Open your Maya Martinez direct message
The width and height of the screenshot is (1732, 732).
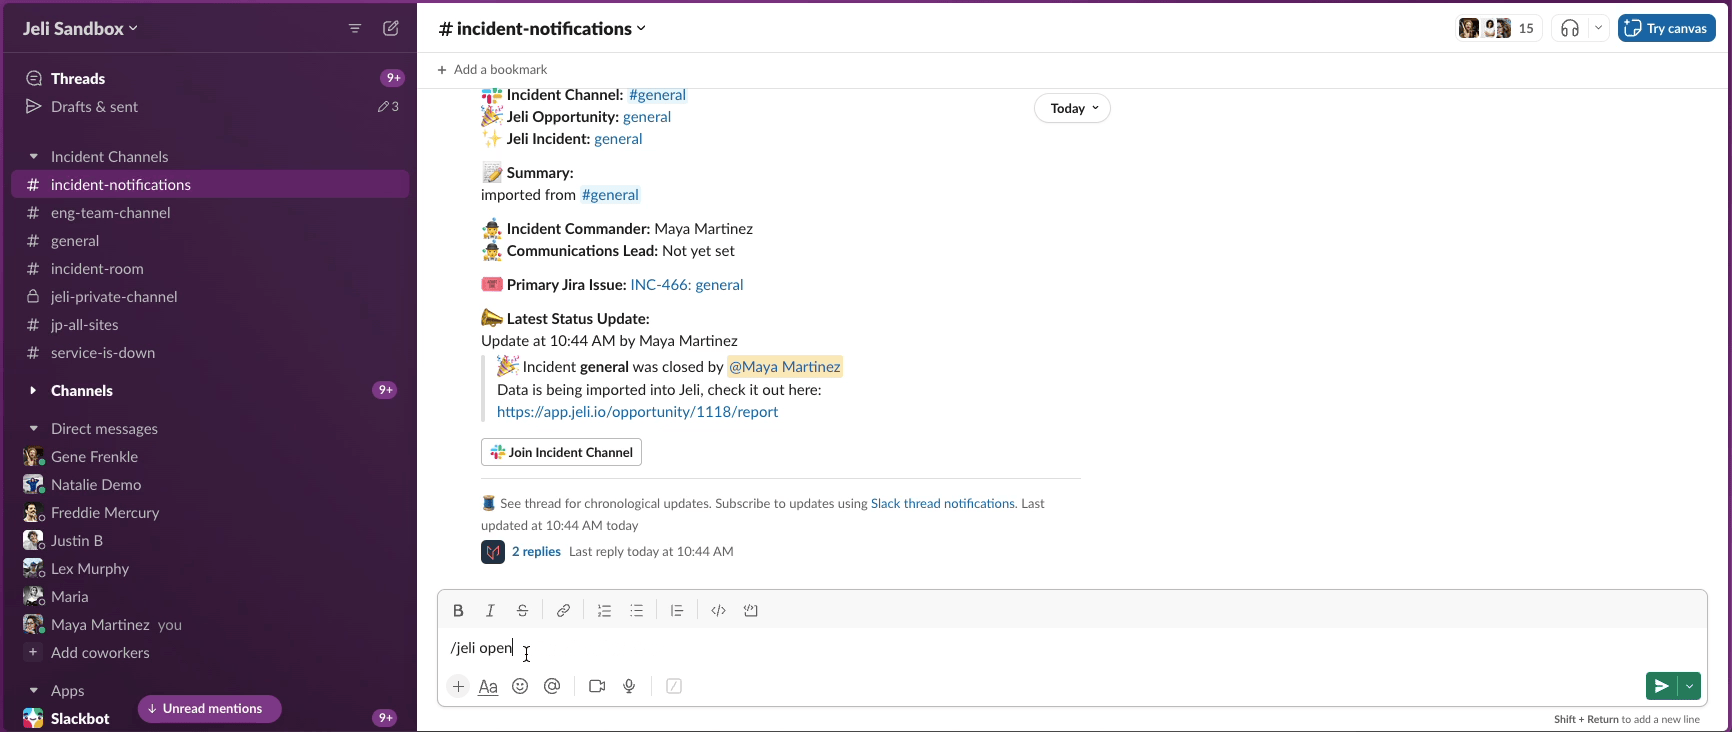tap(210, 624)
